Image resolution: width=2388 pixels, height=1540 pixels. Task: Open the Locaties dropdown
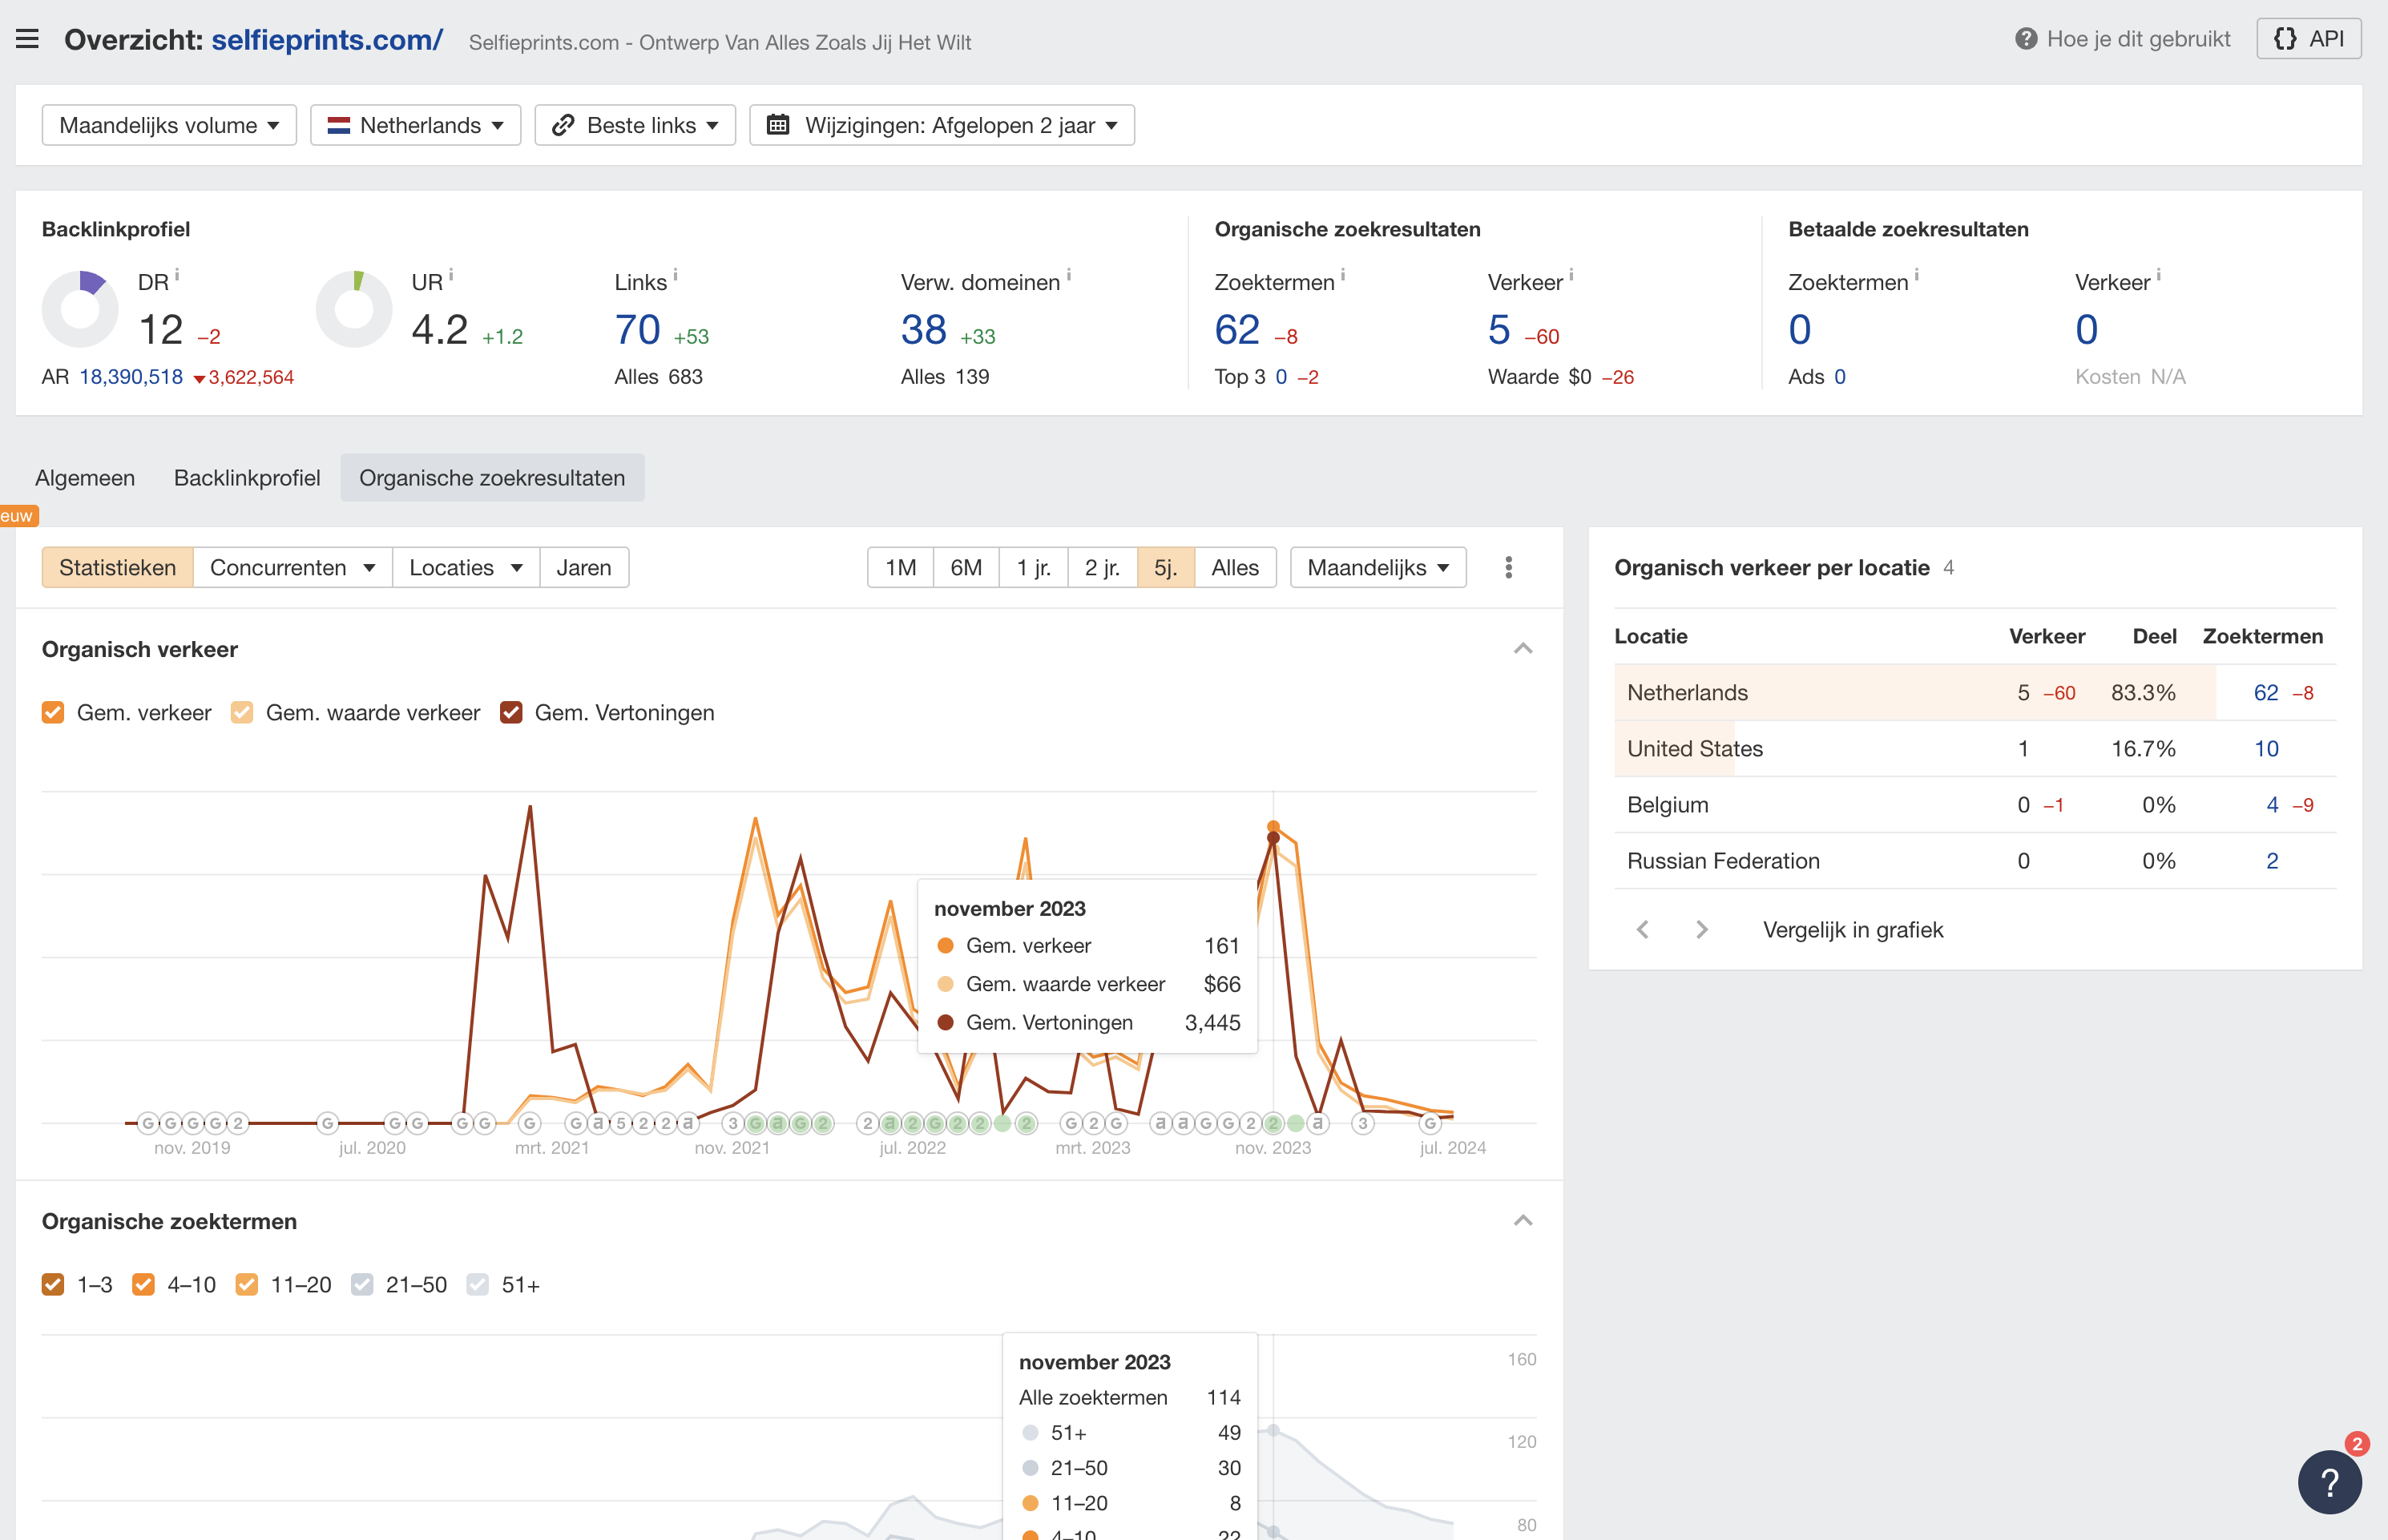point(466,567)
